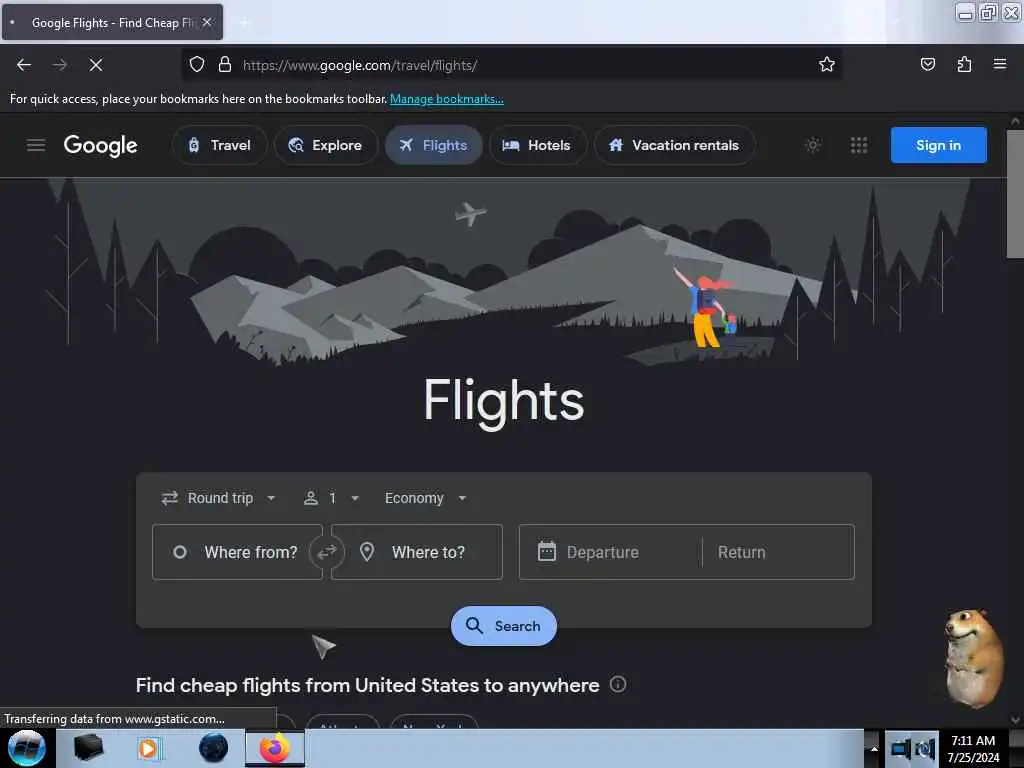Open info about cheap flights heading

click(618, 684)
